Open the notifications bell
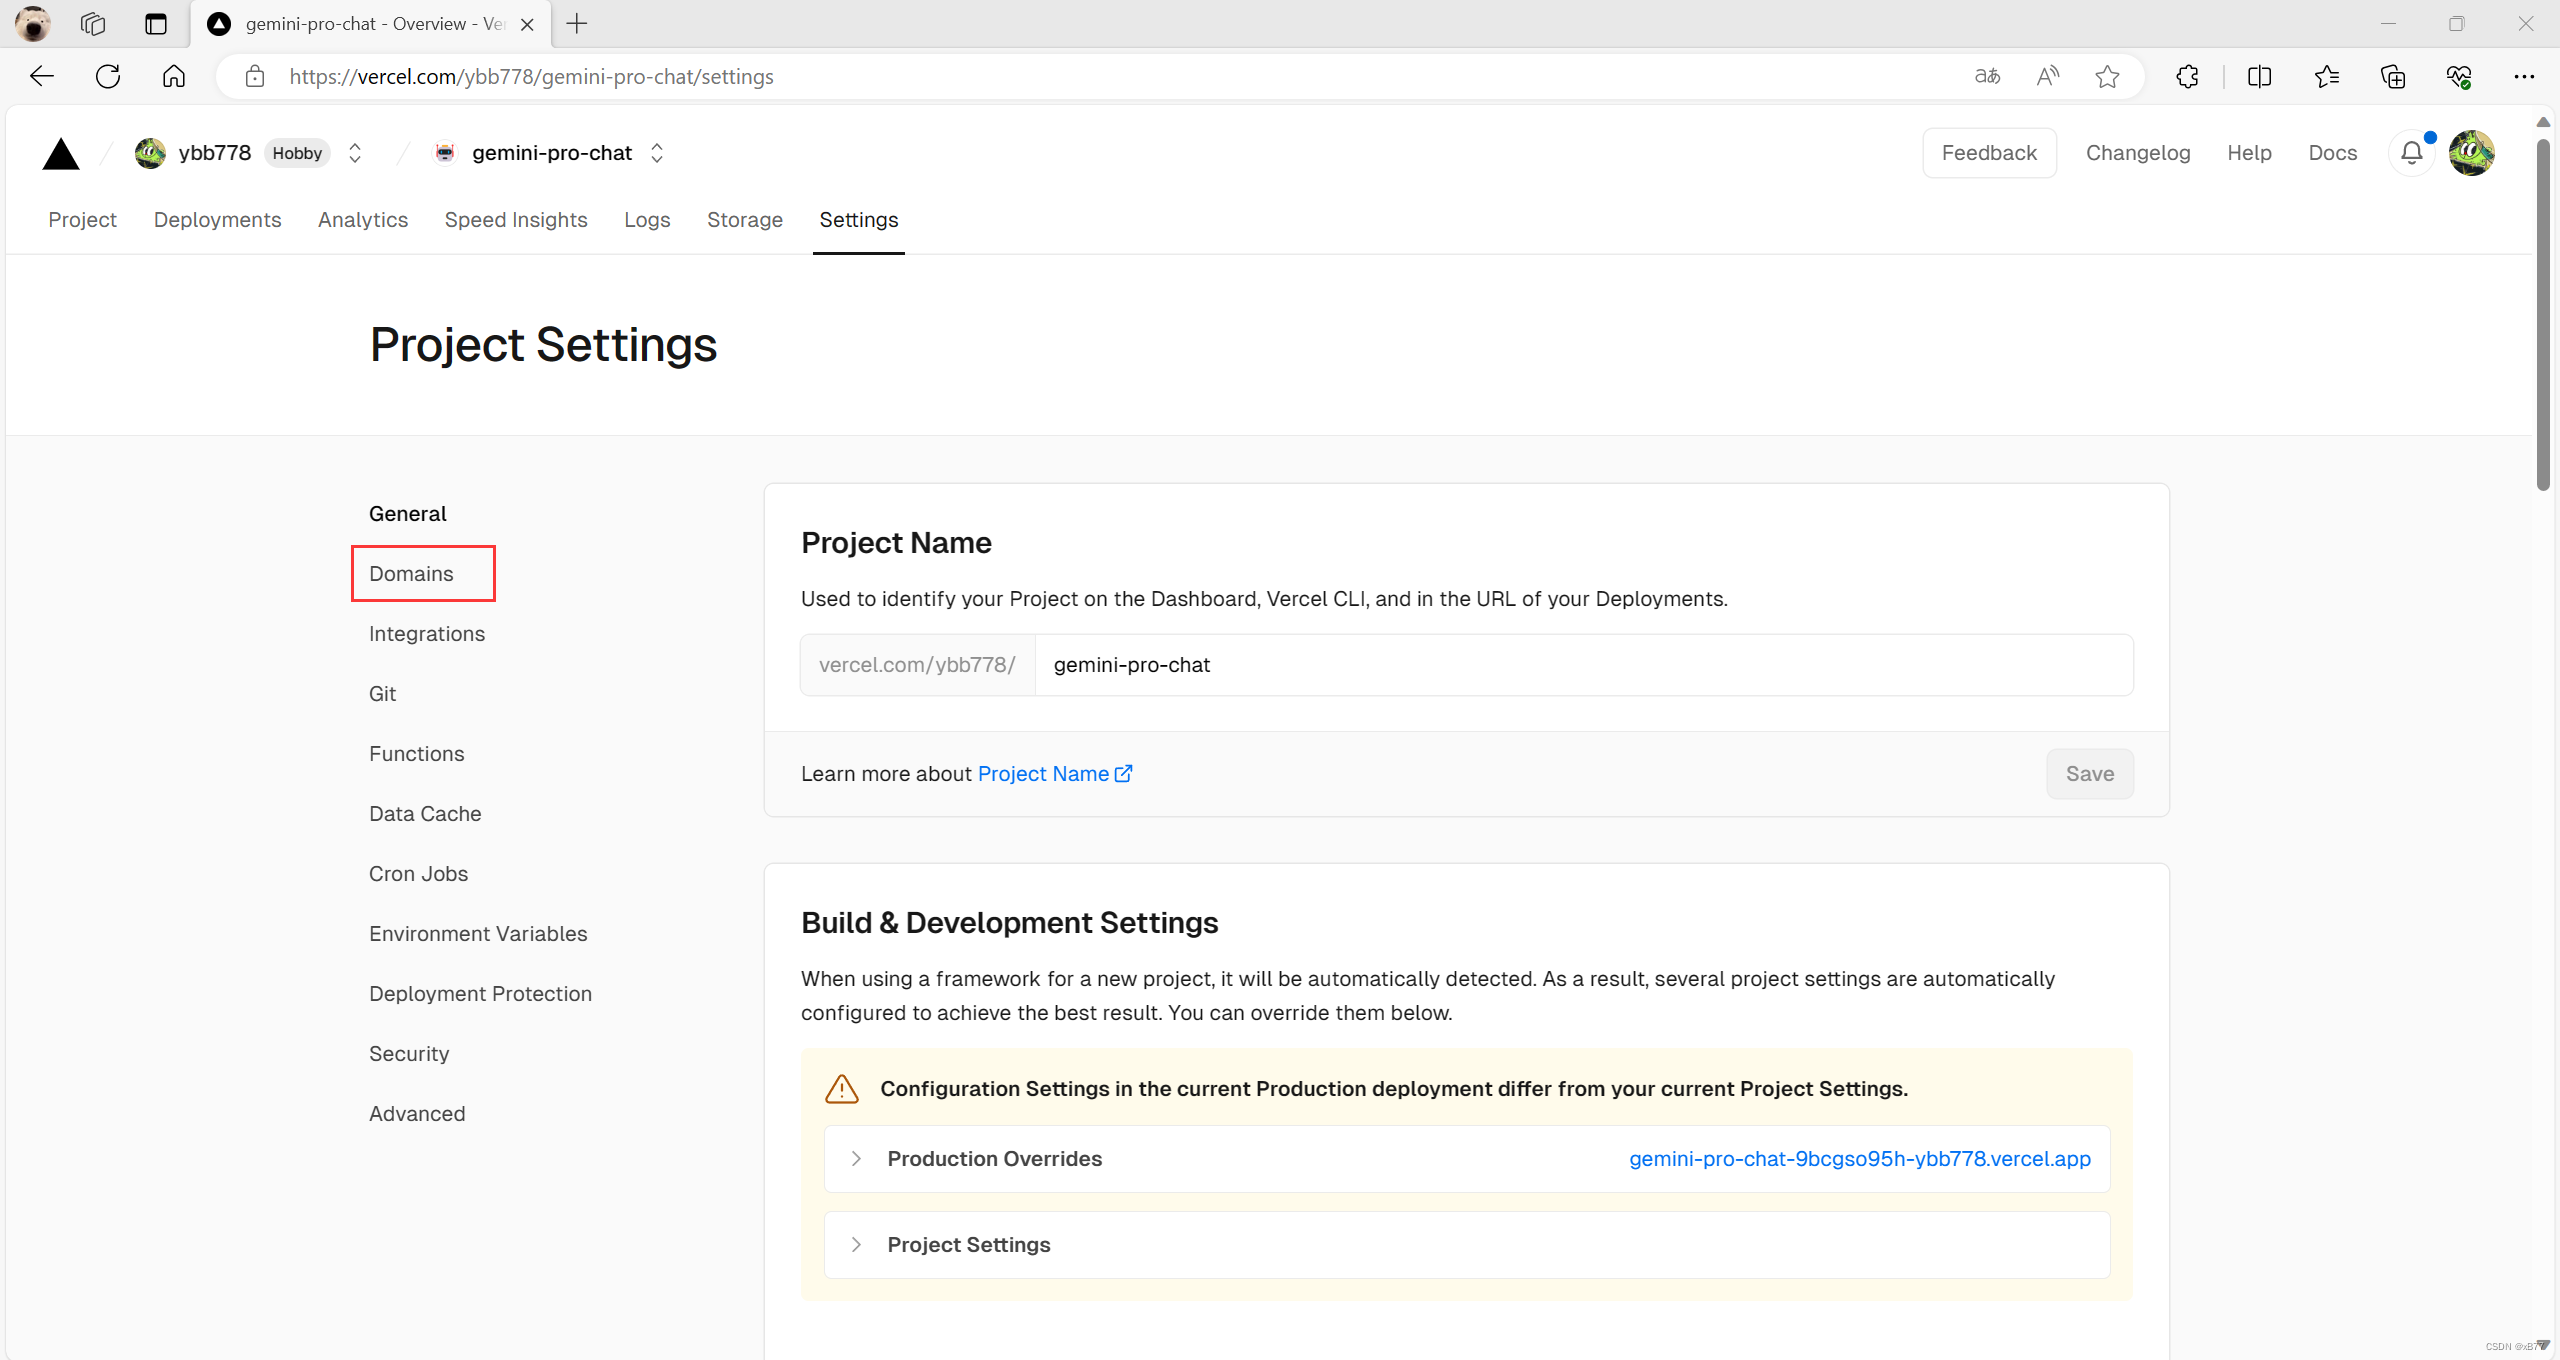This screenshot has height=1360, width=2560. [x=2411, y=153]
